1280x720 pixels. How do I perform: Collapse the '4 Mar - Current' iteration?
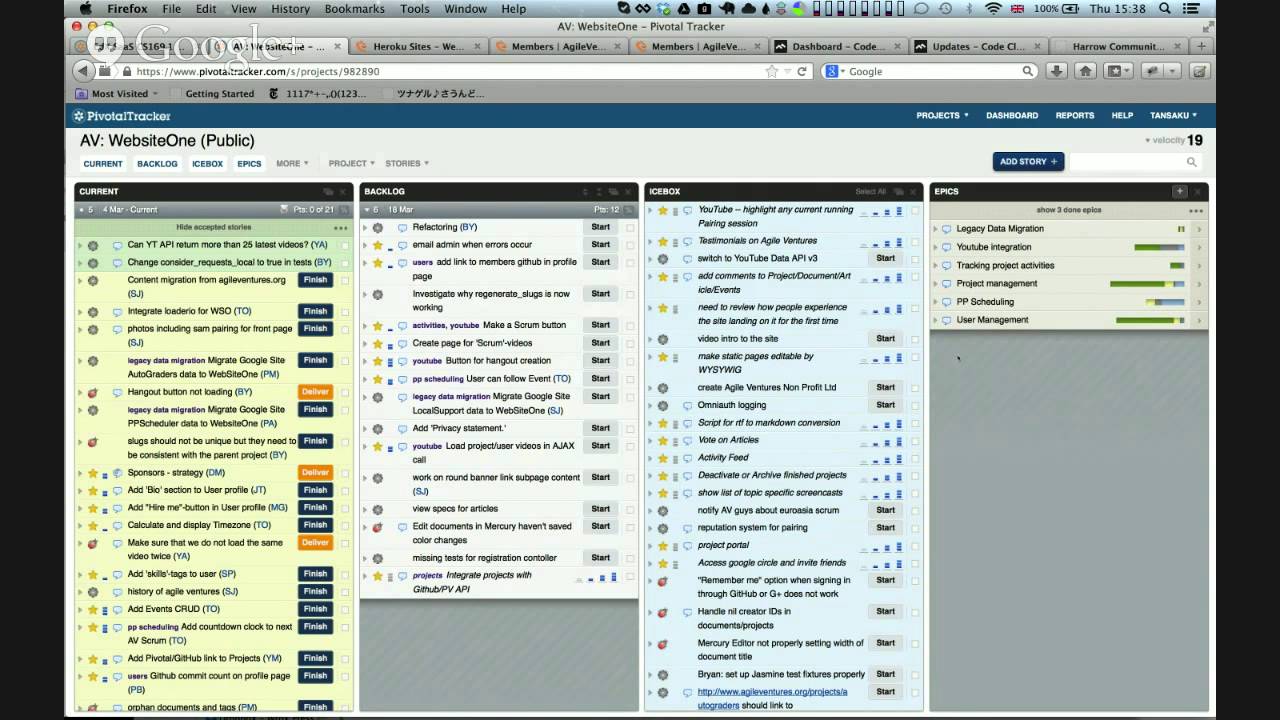80,210
